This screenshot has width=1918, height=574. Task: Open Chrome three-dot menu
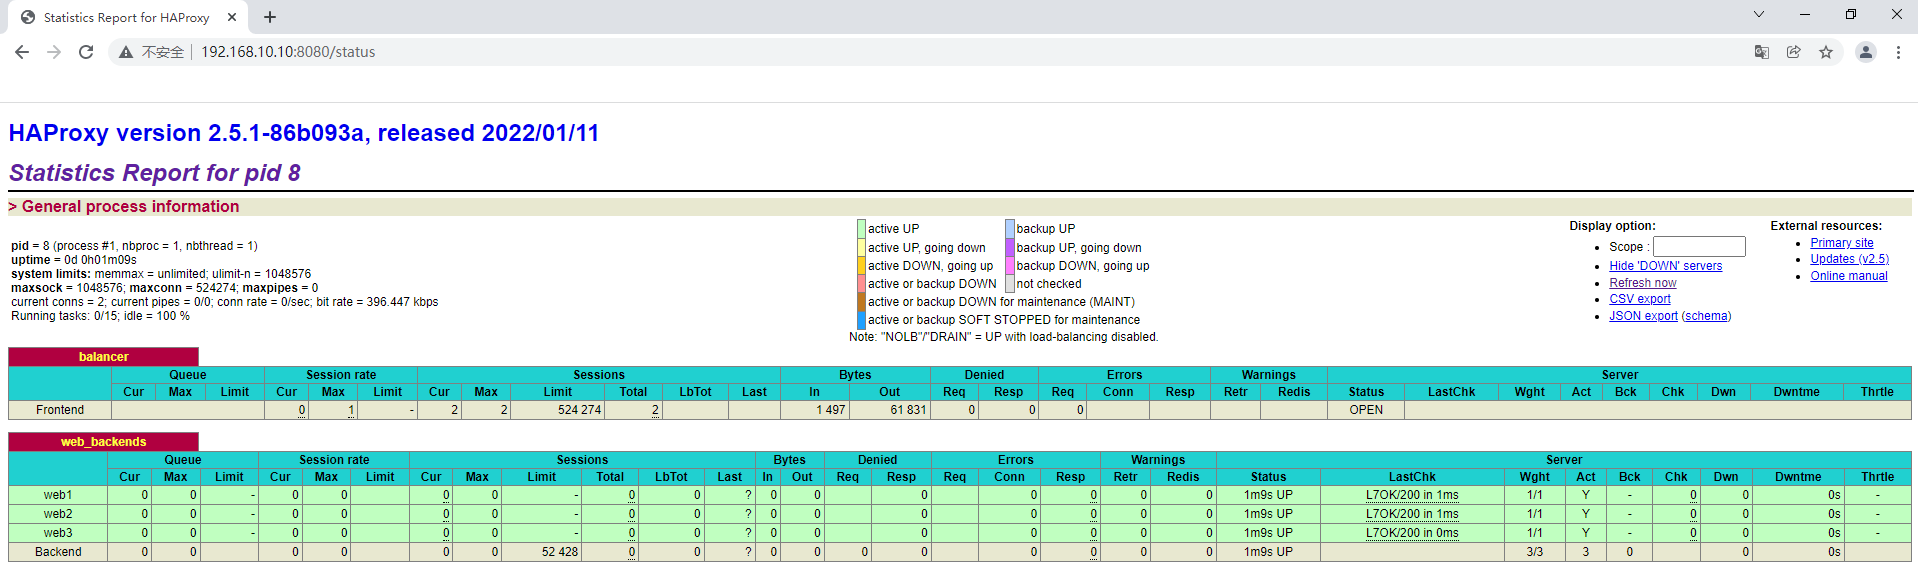click(1898, 52)
